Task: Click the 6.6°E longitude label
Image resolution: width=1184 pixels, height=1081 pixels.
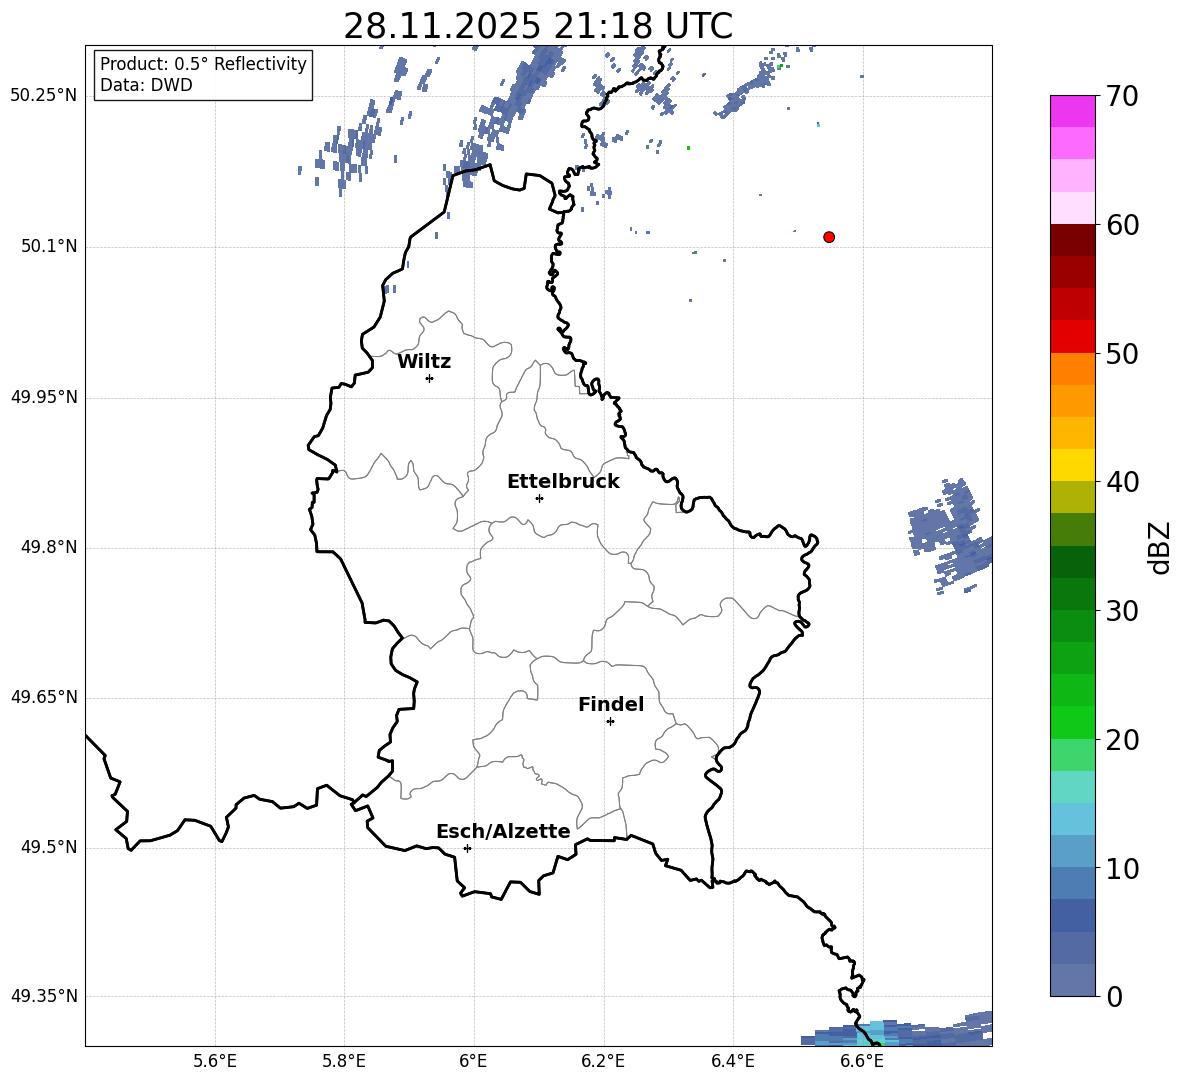Action: [x=862, y=1061]
